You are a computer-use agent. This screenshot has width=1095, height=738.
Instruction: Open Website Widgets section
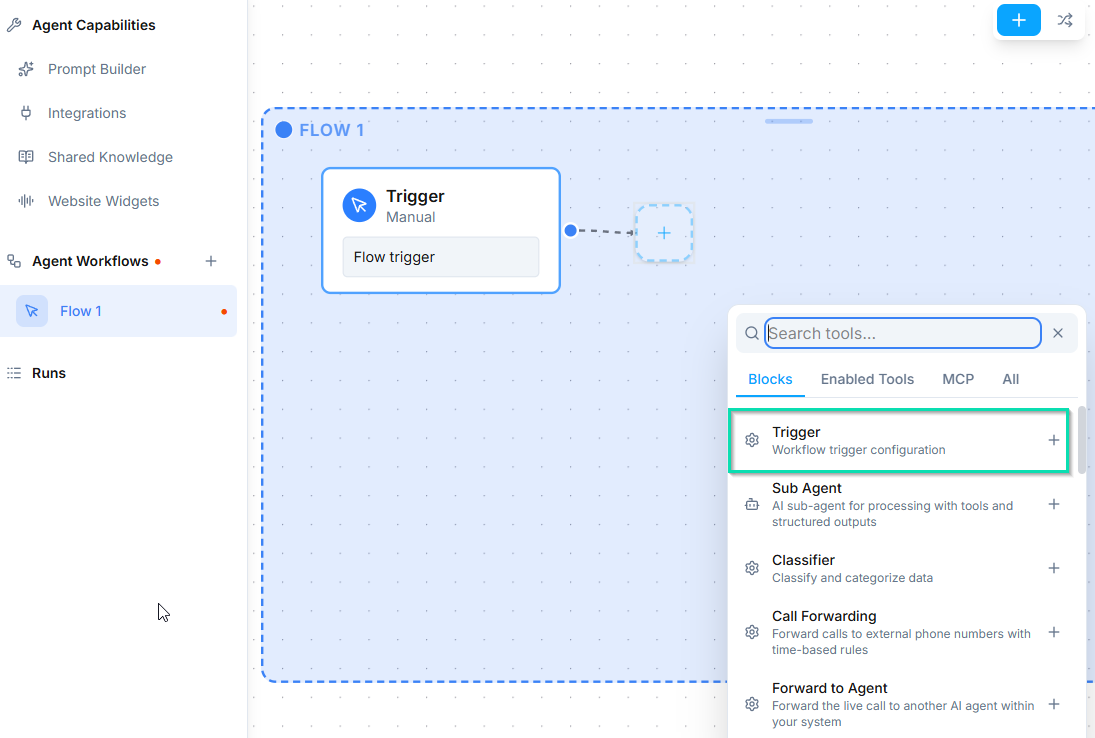(103, 201)
